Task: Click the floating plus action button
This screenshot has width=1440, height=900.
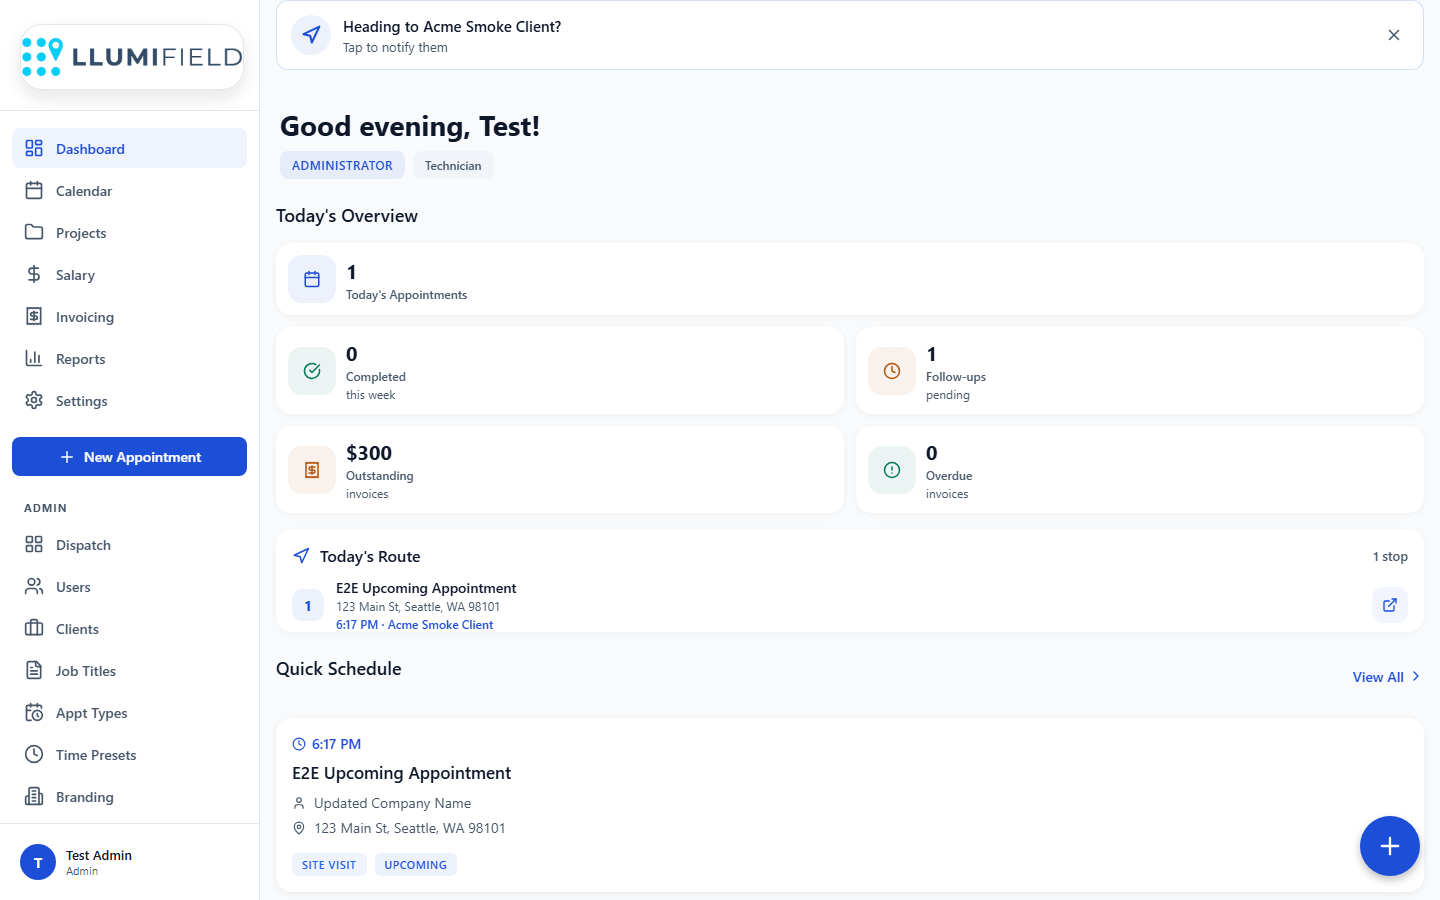Action: point(1390,846)
